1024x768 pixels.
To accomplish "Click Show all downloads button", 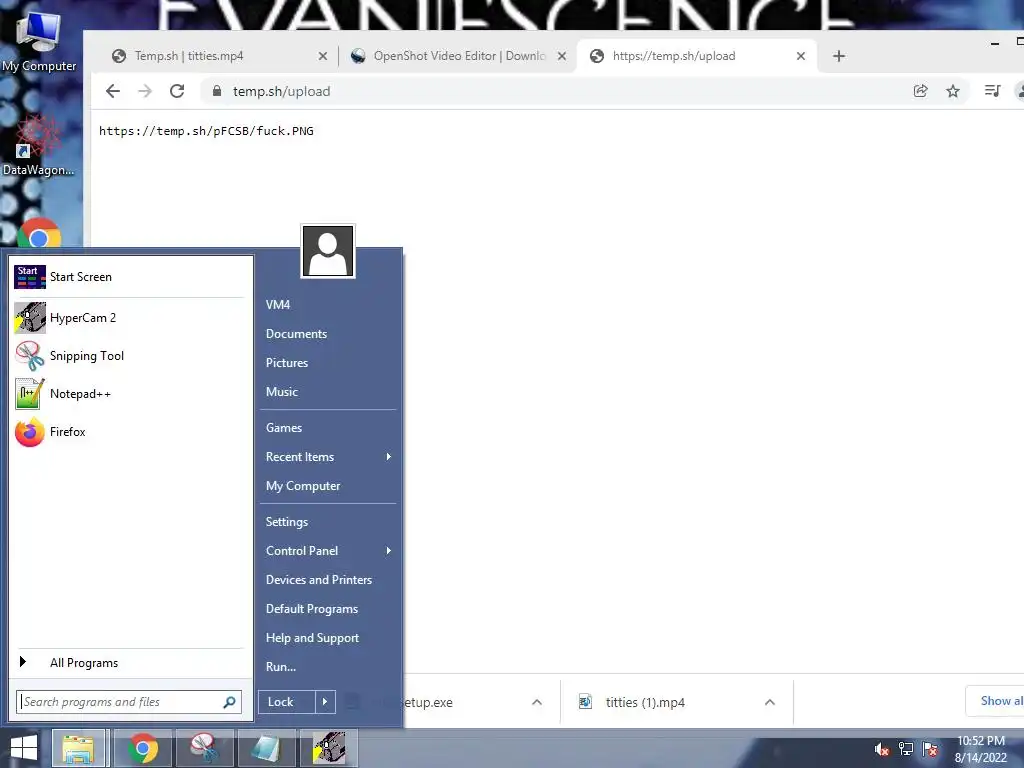I will [995, 701].
